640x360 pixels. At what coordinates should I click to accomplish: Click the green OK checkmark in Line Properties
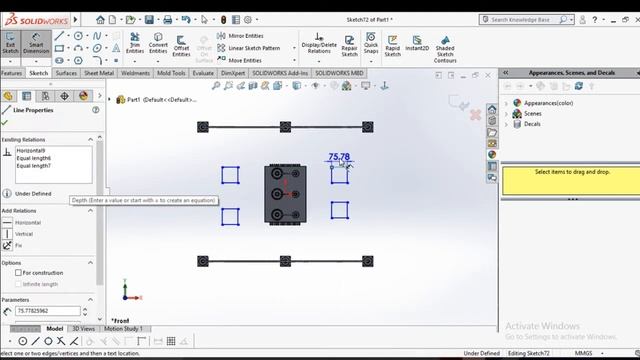[x=5, y=122]
